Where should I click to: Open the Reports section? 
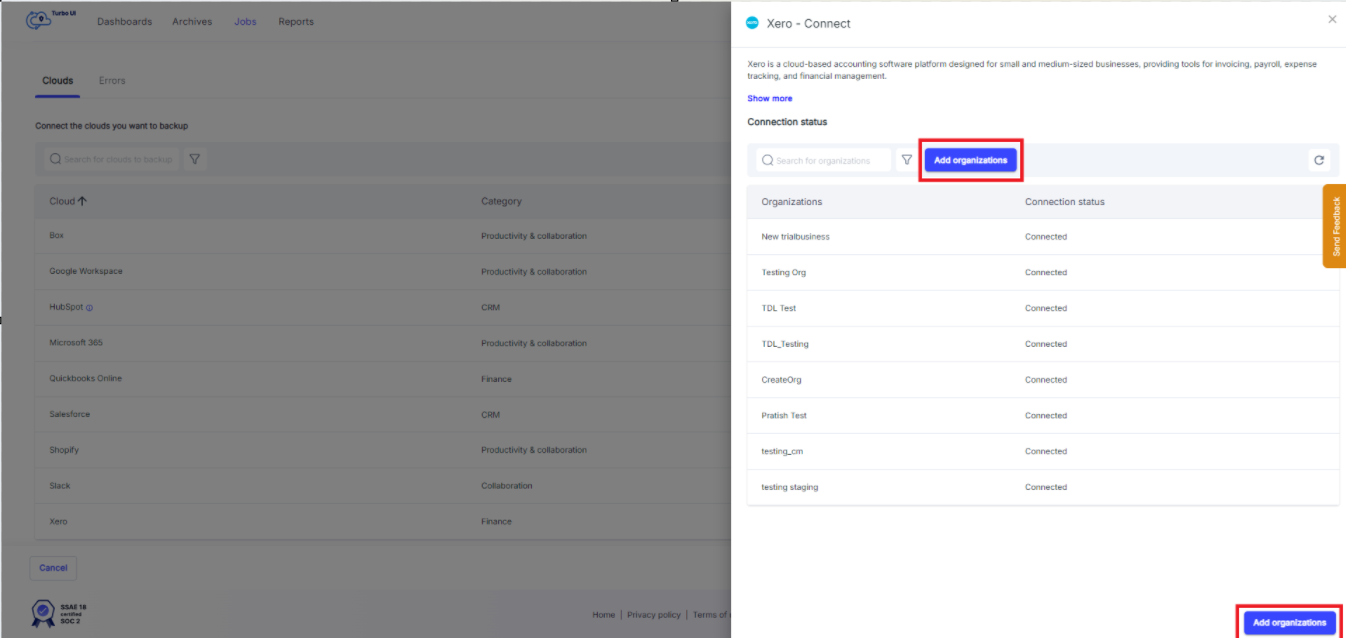pyautogui.click(x=296, y=21)
